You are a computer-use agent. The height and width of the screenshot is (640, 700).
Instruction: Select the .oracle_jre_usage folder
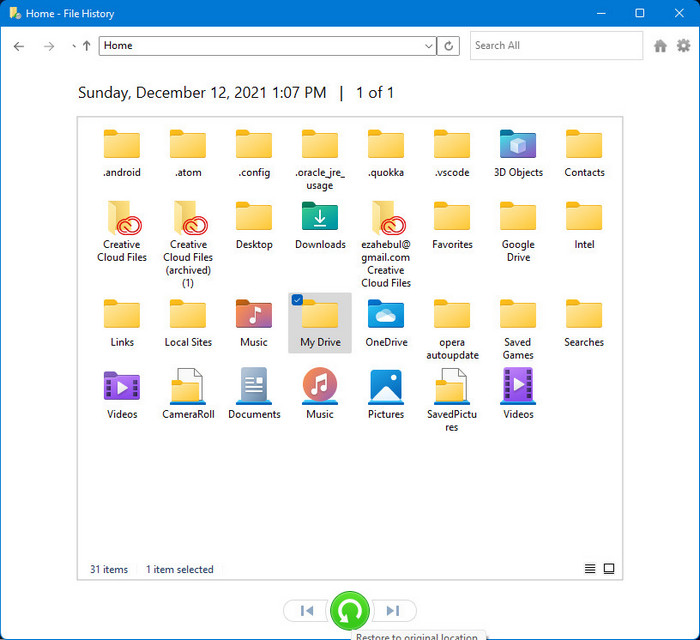pos(320,160)
